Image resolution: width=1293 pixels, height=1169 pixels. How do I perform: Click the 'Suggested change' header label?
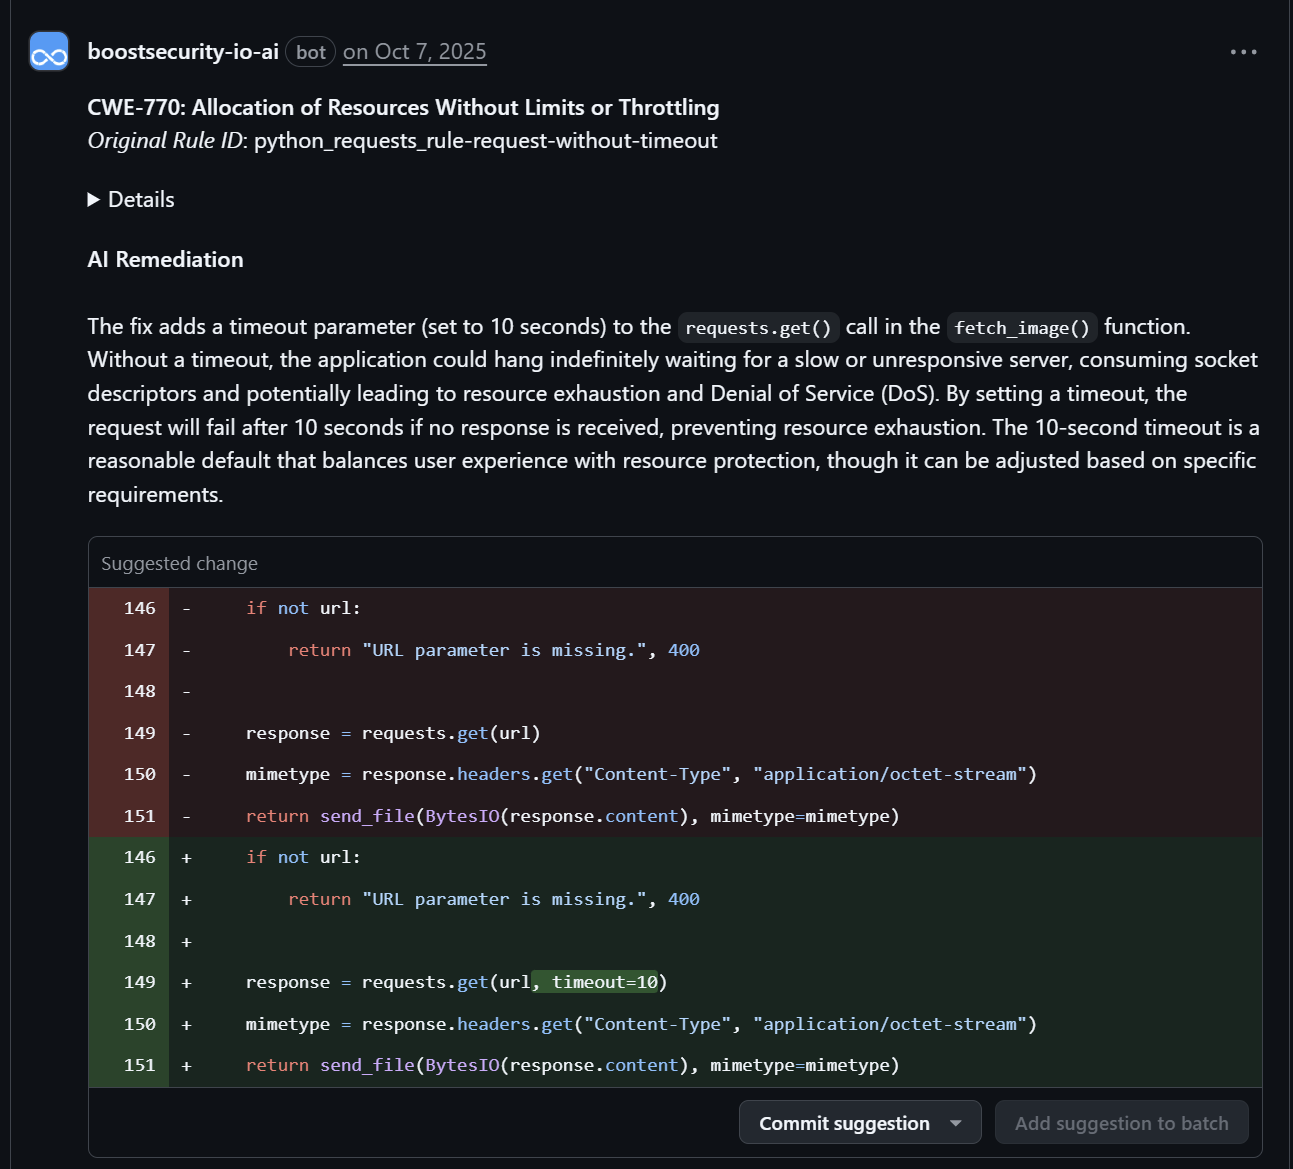(179, 564)
